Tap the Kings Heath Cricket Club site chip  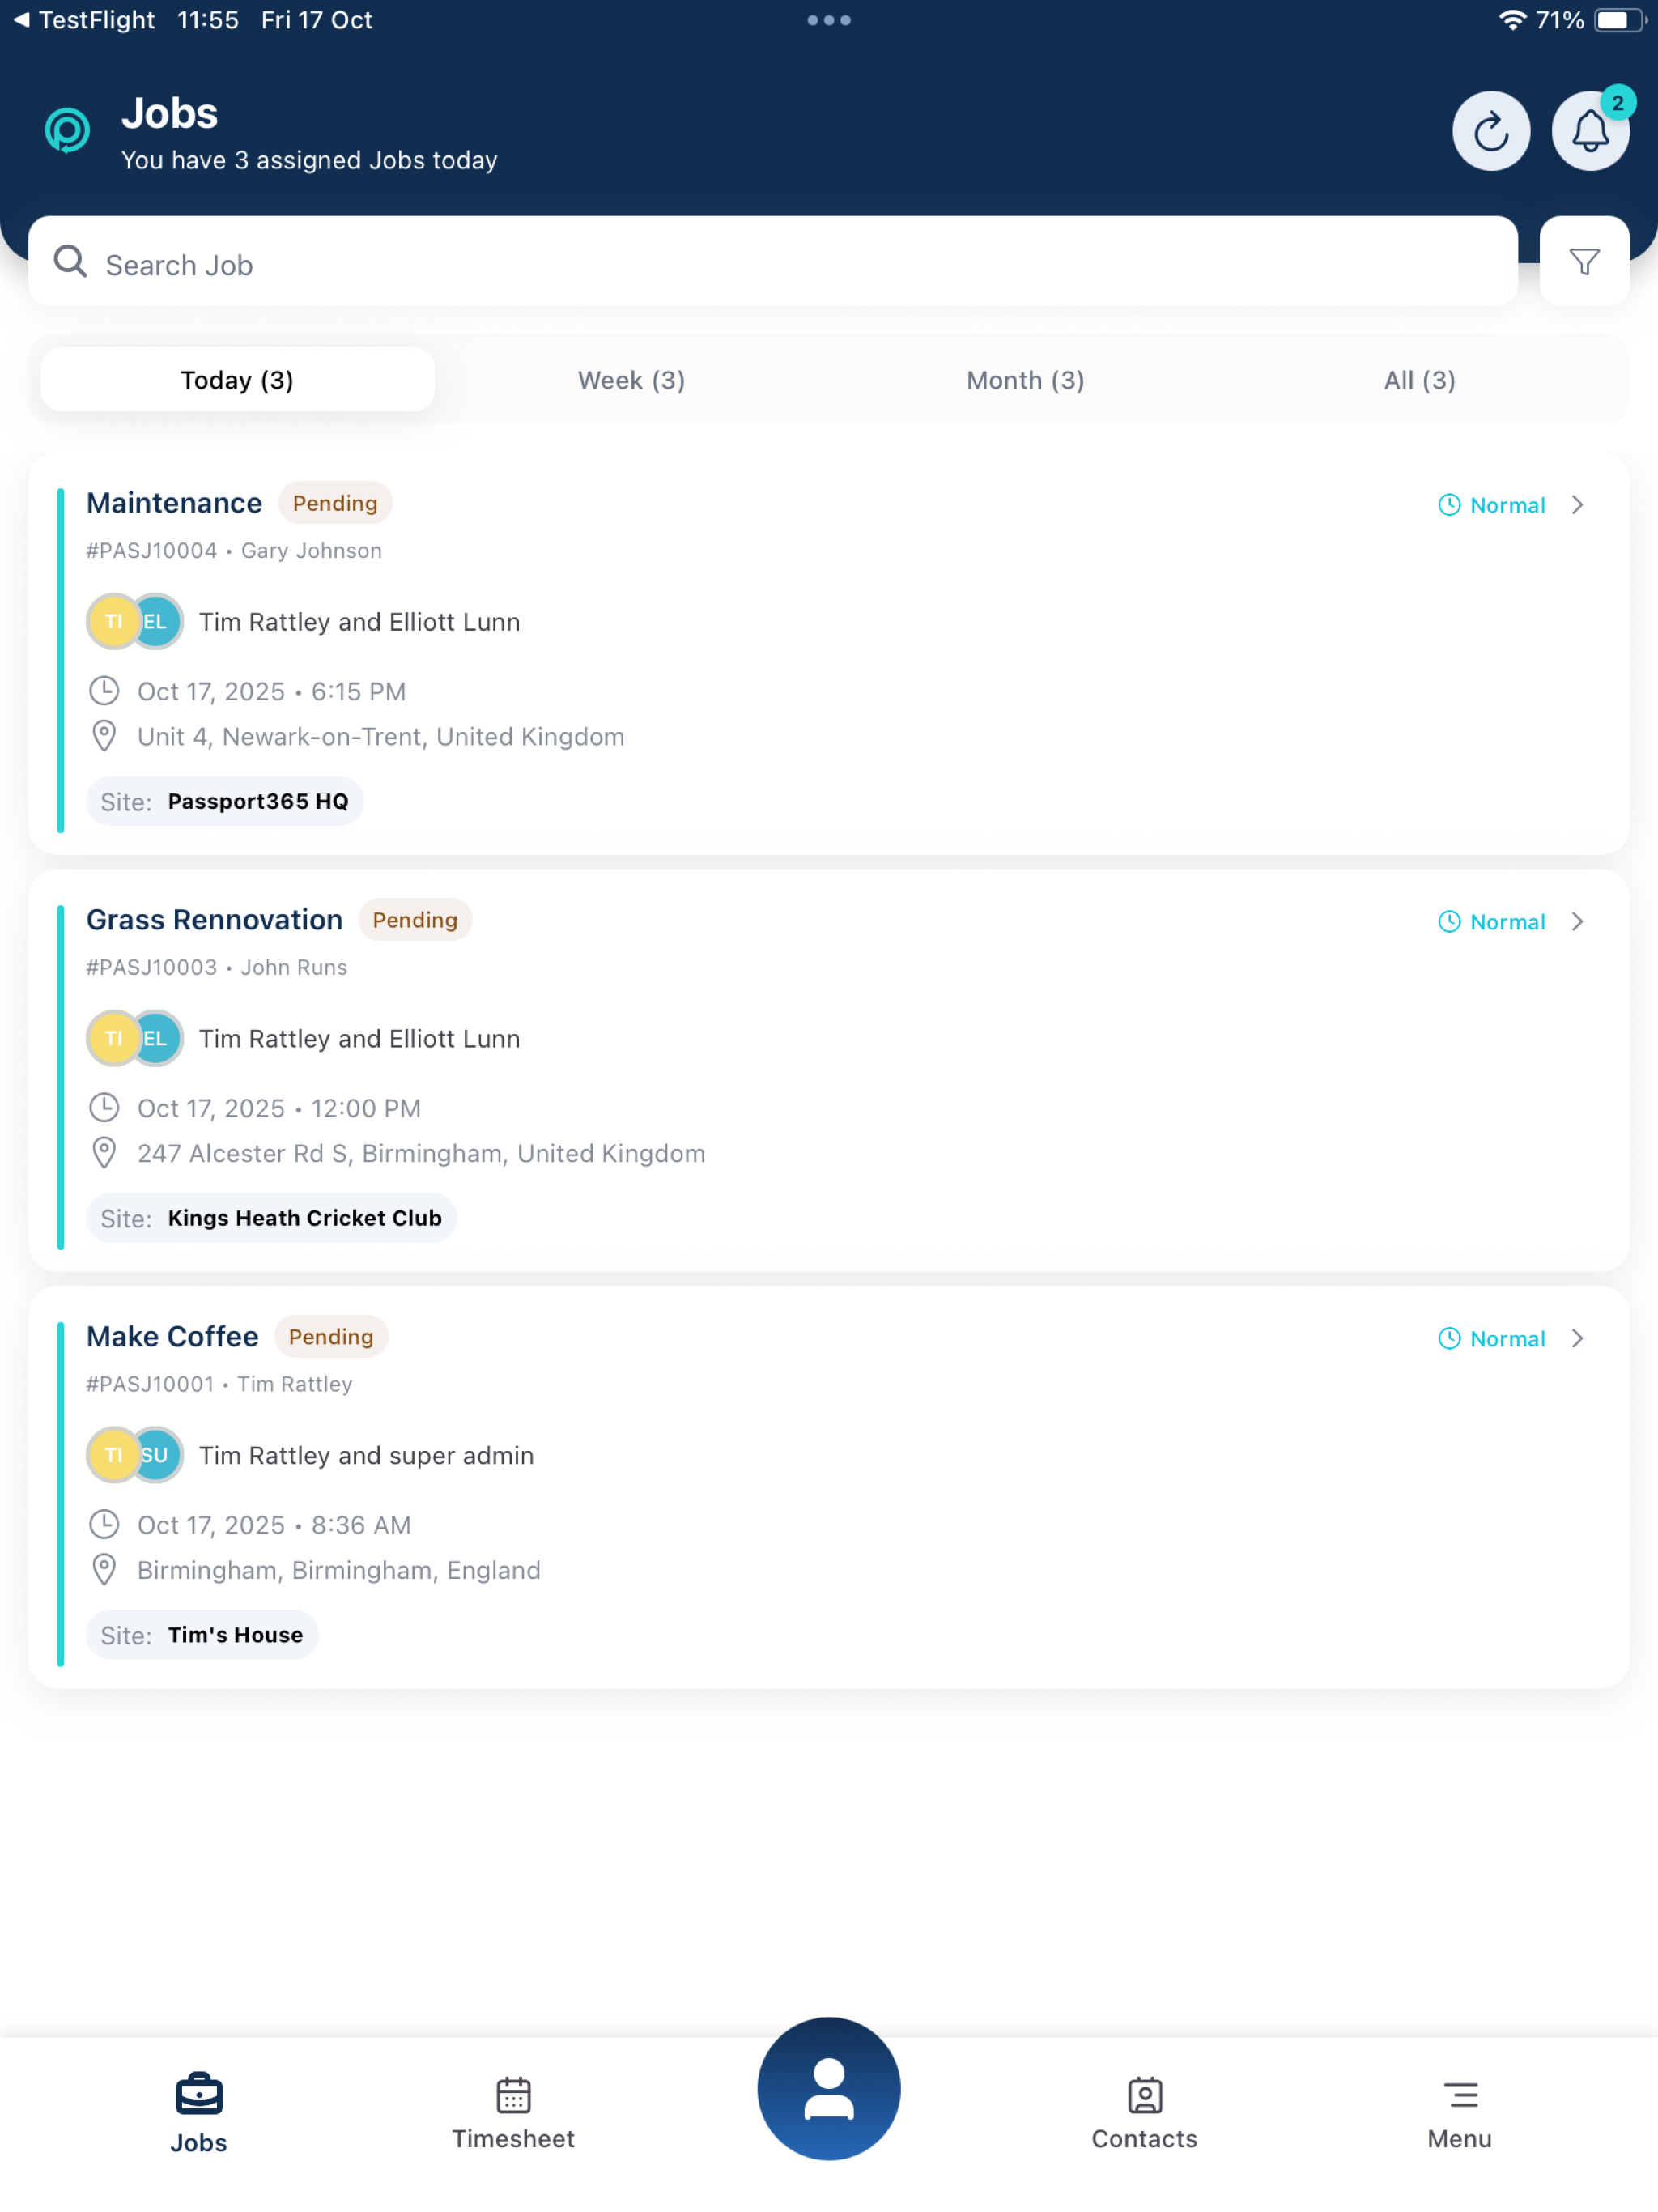coord(271,1219)
